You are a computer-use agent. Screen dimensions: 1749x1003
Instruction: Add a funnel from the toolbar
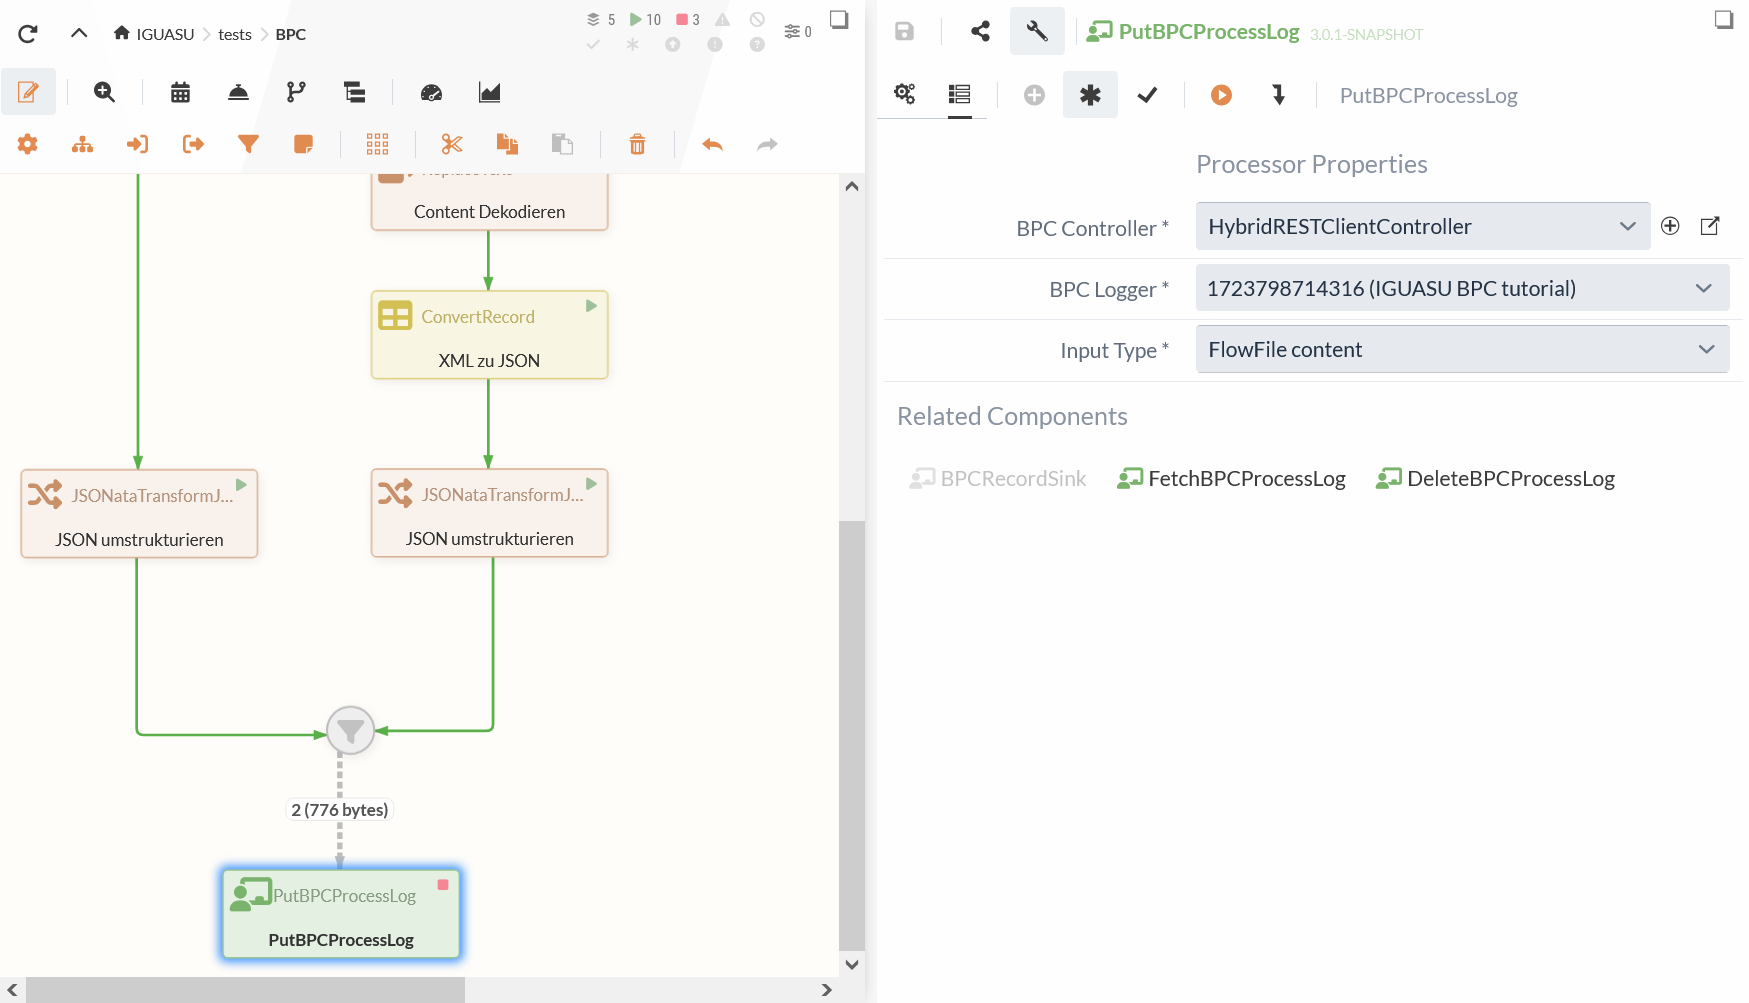(x=248, y=144)
